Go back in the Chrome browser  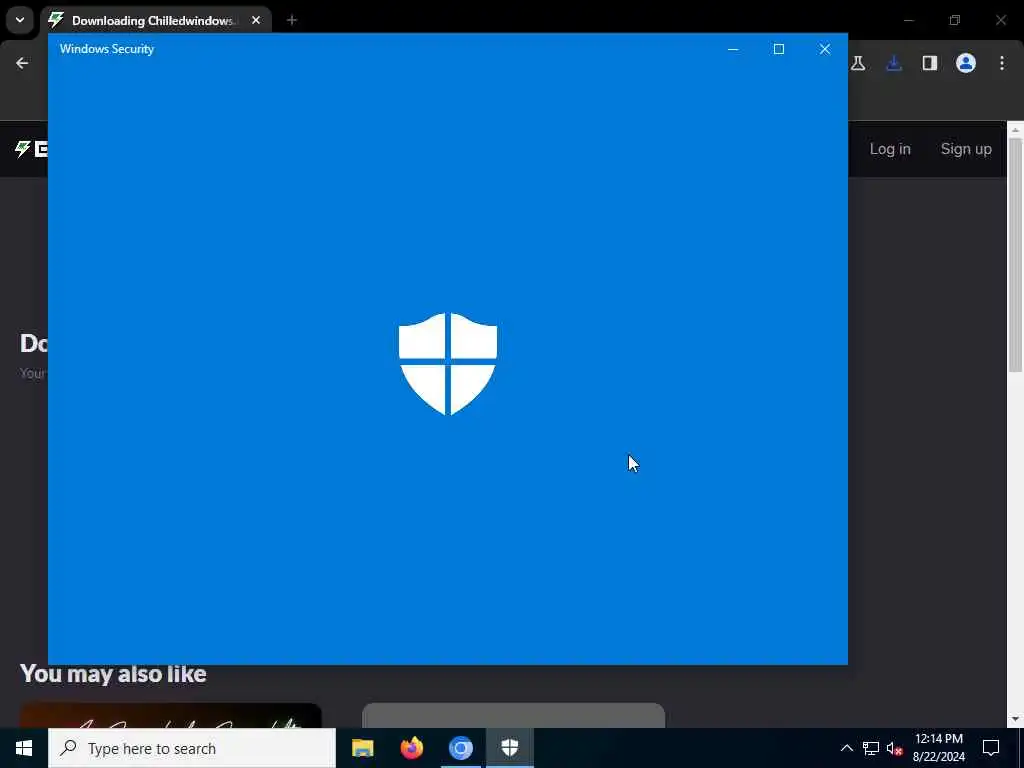[22, 63]
